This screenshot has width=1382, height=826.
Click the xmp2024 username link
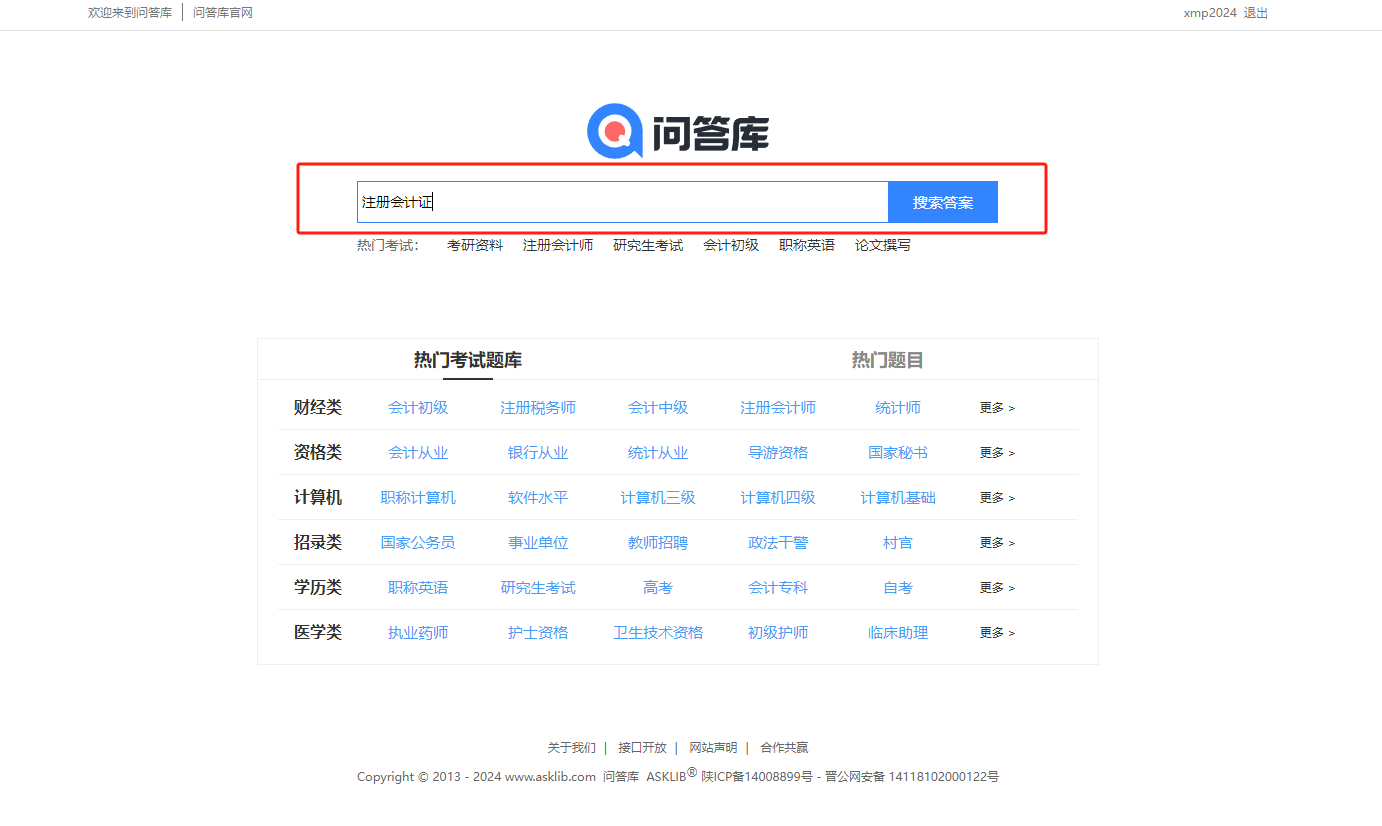(1210, 13)
